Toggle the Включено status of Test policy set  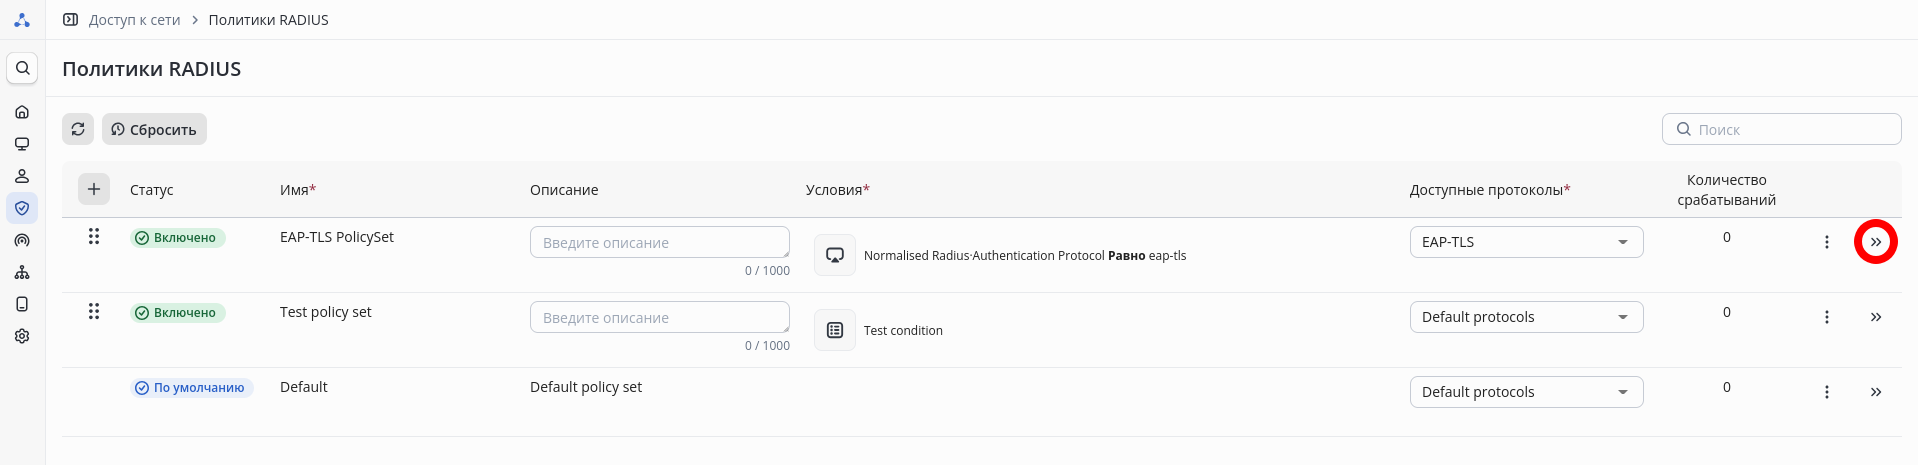point(178,313)
